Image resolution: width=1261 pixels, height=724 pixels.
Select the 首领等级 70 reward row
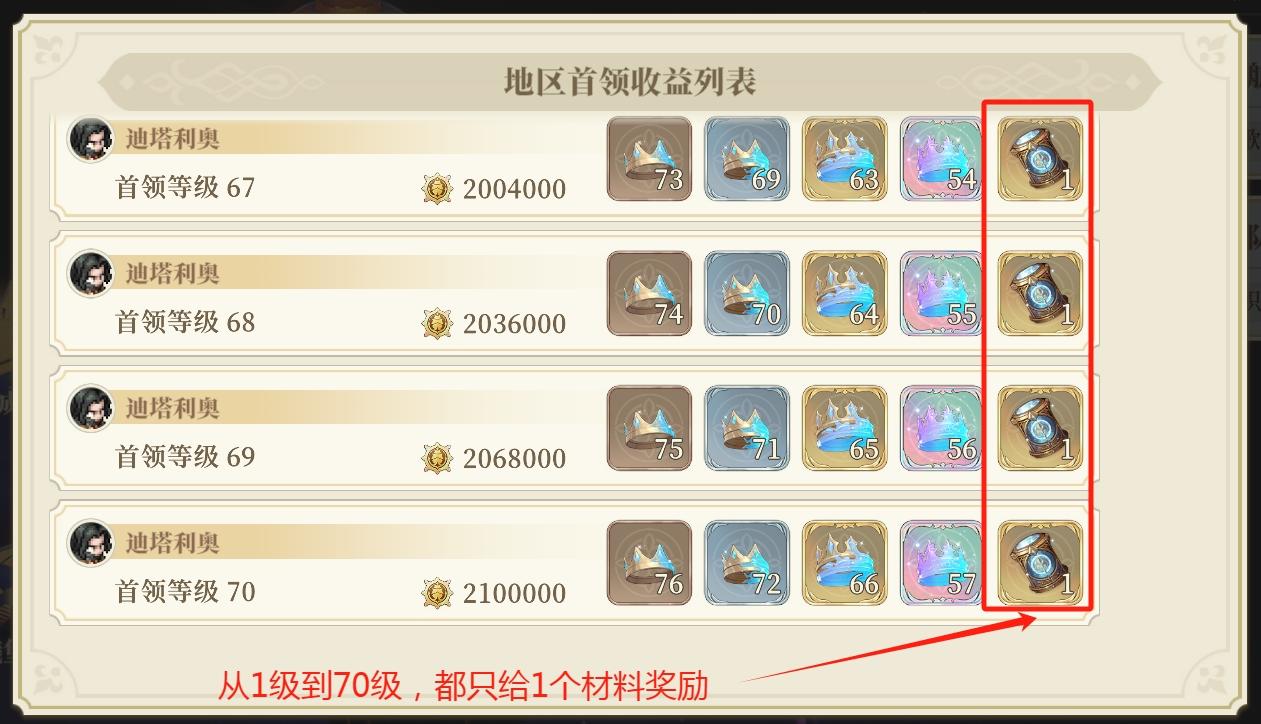(575, 563)
